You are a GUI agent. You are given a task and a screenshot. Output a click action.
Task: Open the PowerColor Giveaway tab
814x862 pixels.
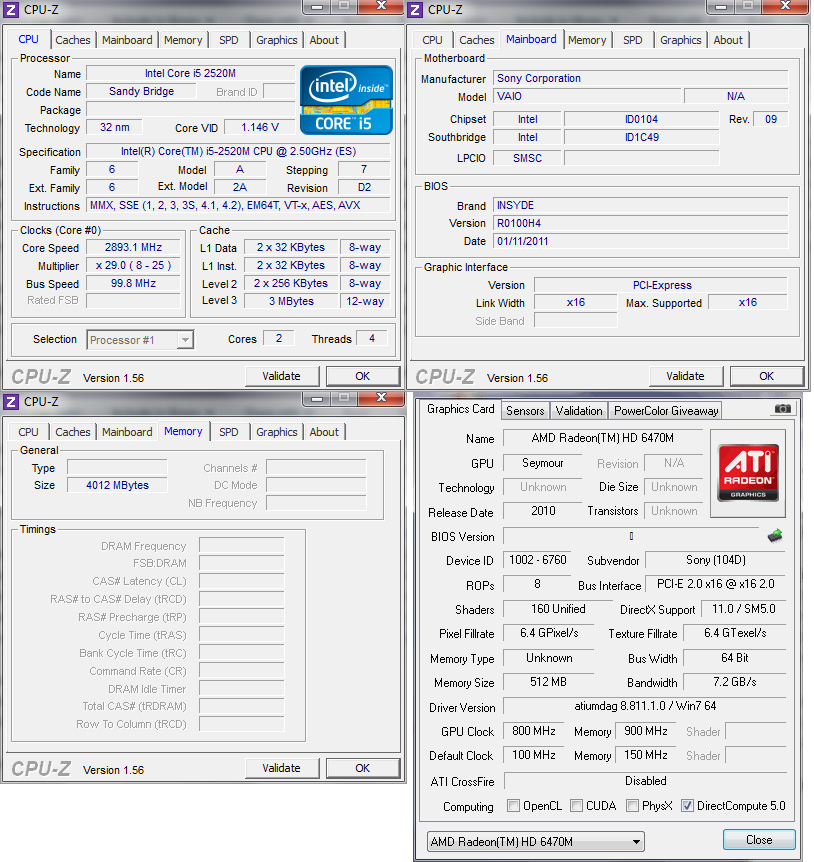(665, 410)
